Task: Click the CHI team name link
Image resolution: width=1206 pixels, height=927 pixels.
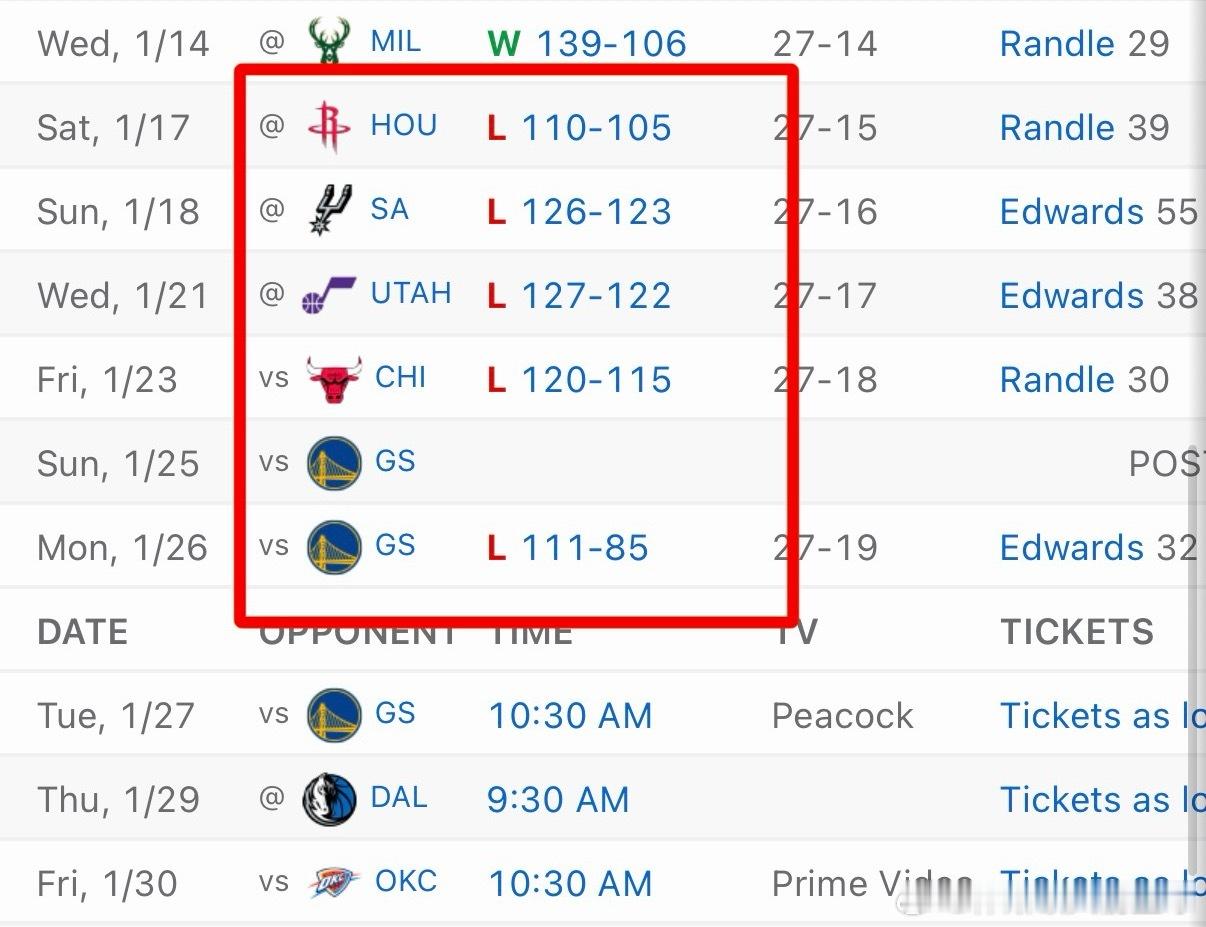Action: click(x=400, y=378)
